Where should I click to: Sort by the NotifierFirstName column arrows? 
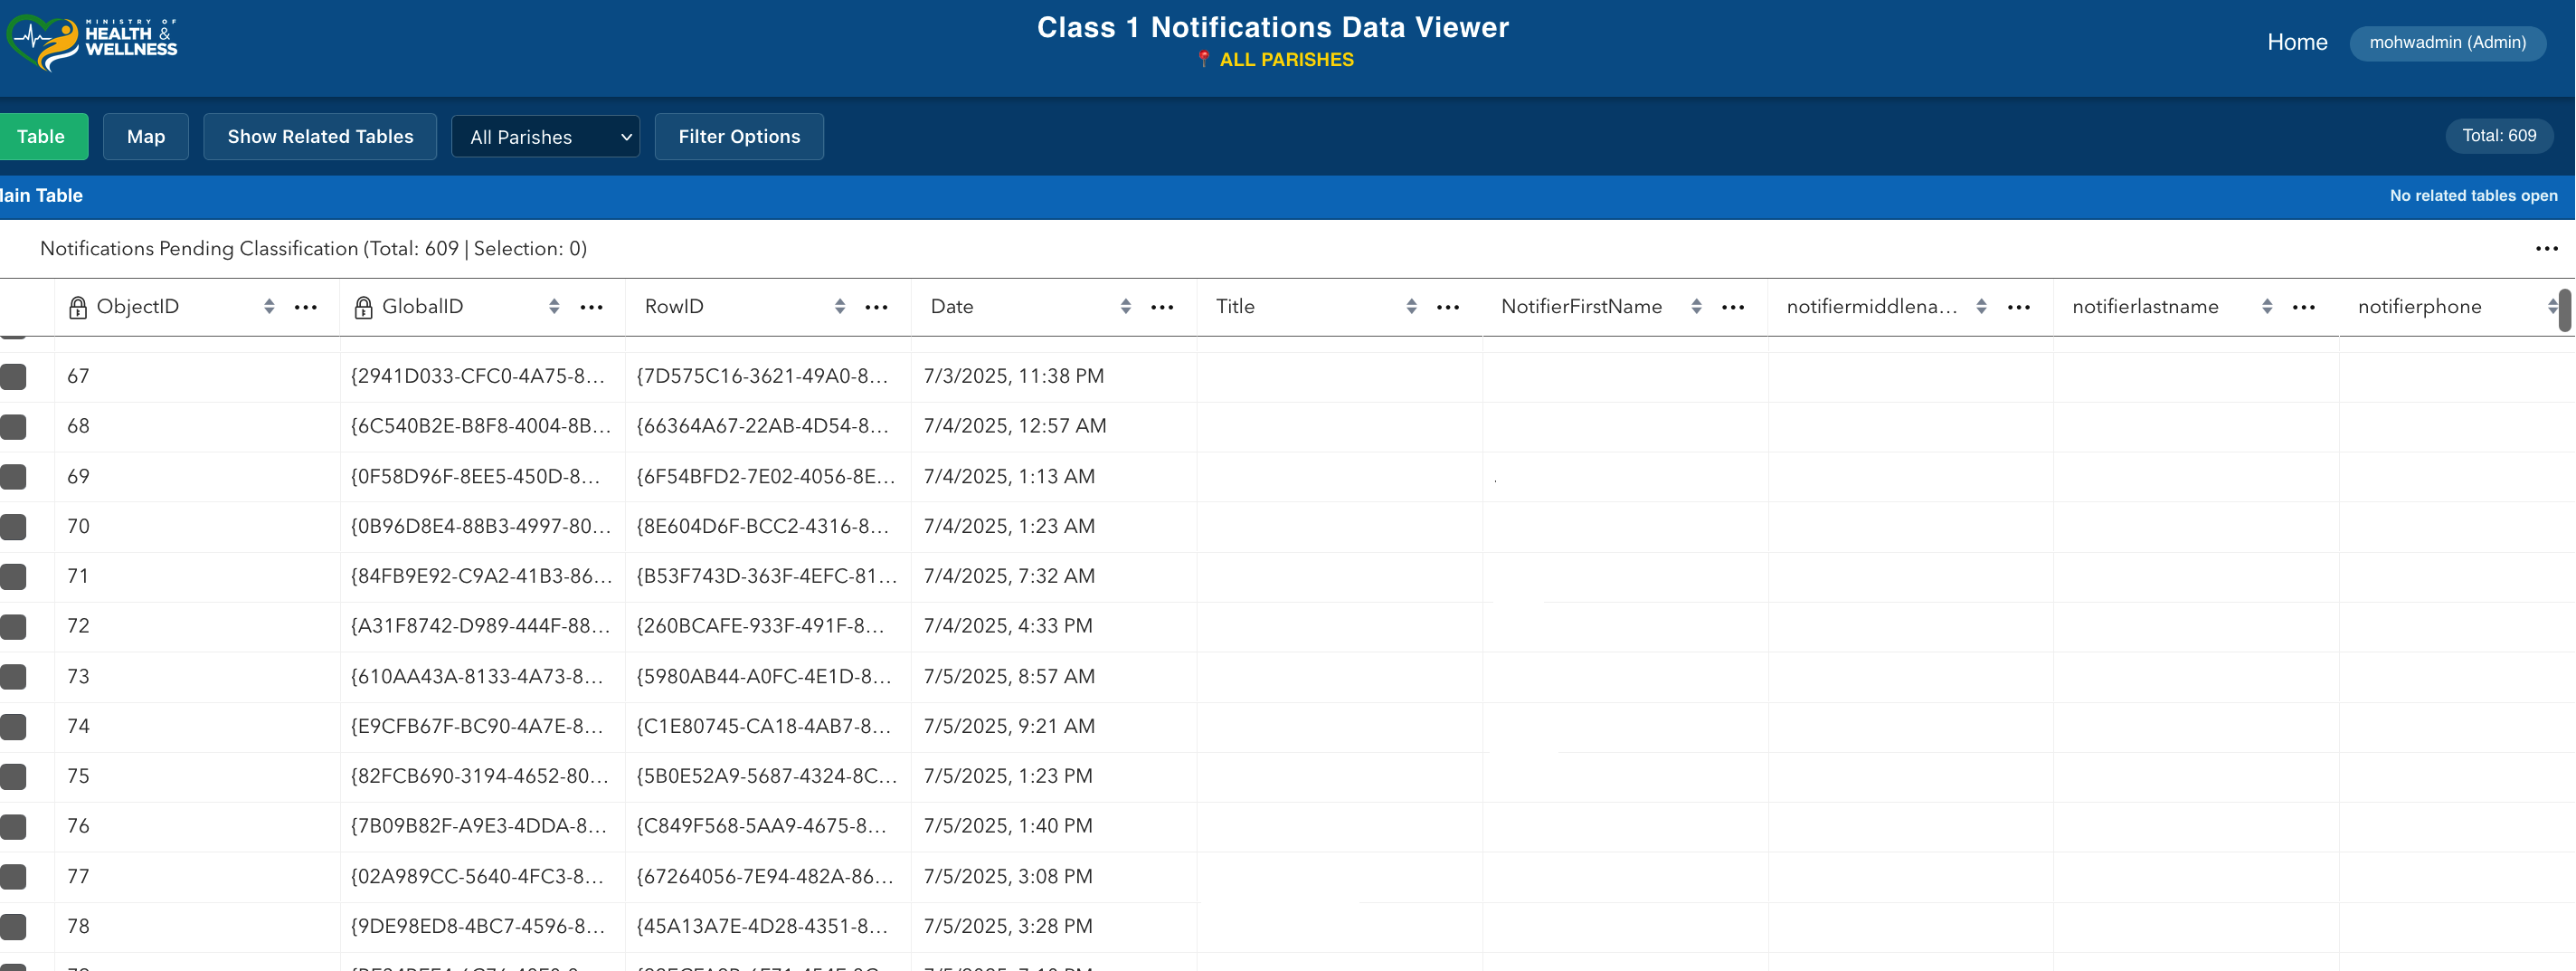tap(1696, 307)
